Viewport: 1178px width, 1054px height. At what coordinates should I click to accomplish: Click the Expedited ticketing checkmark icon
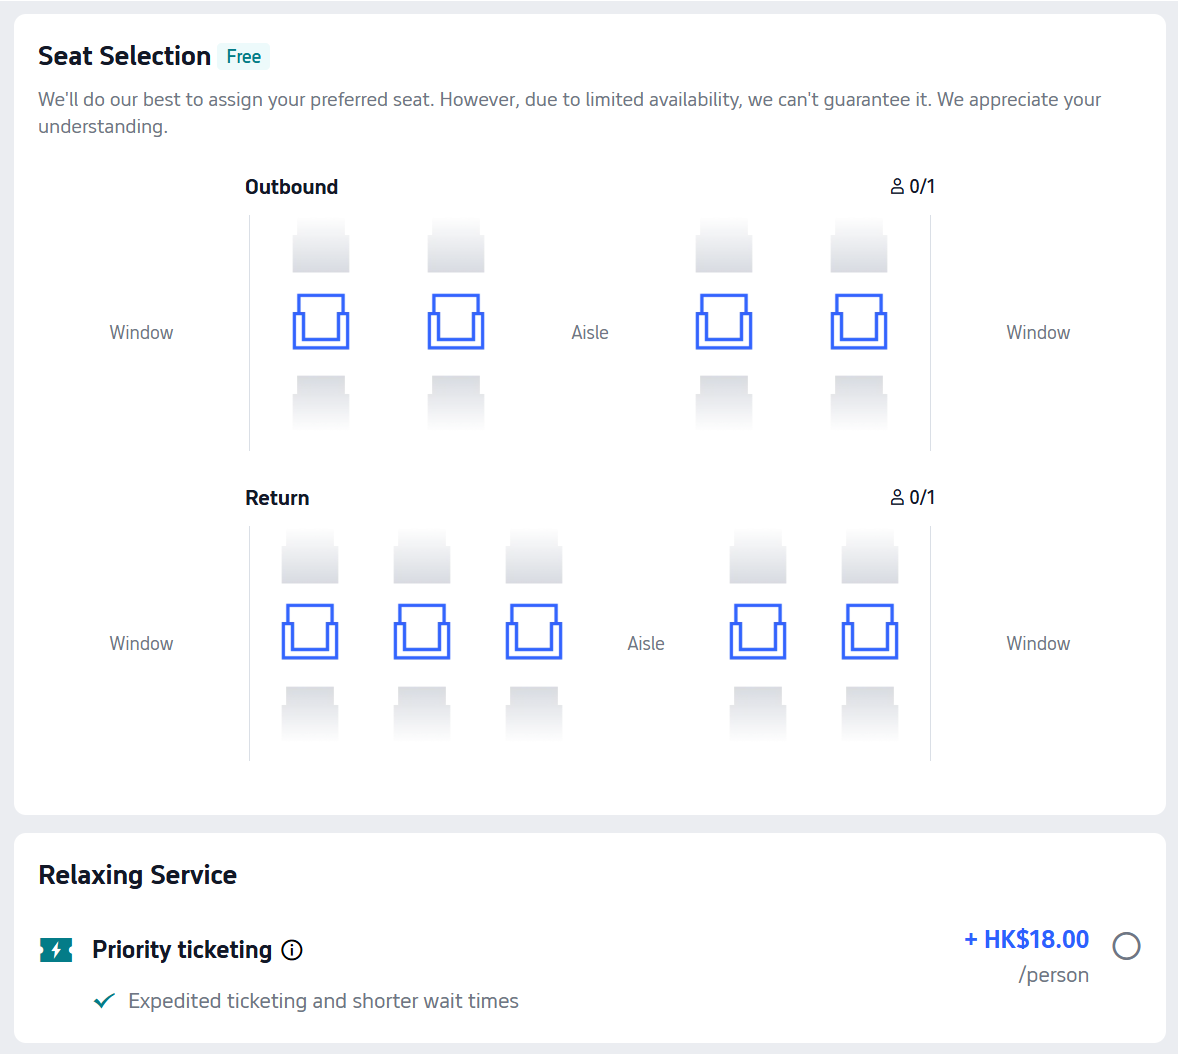click(x=104, y=1001)
